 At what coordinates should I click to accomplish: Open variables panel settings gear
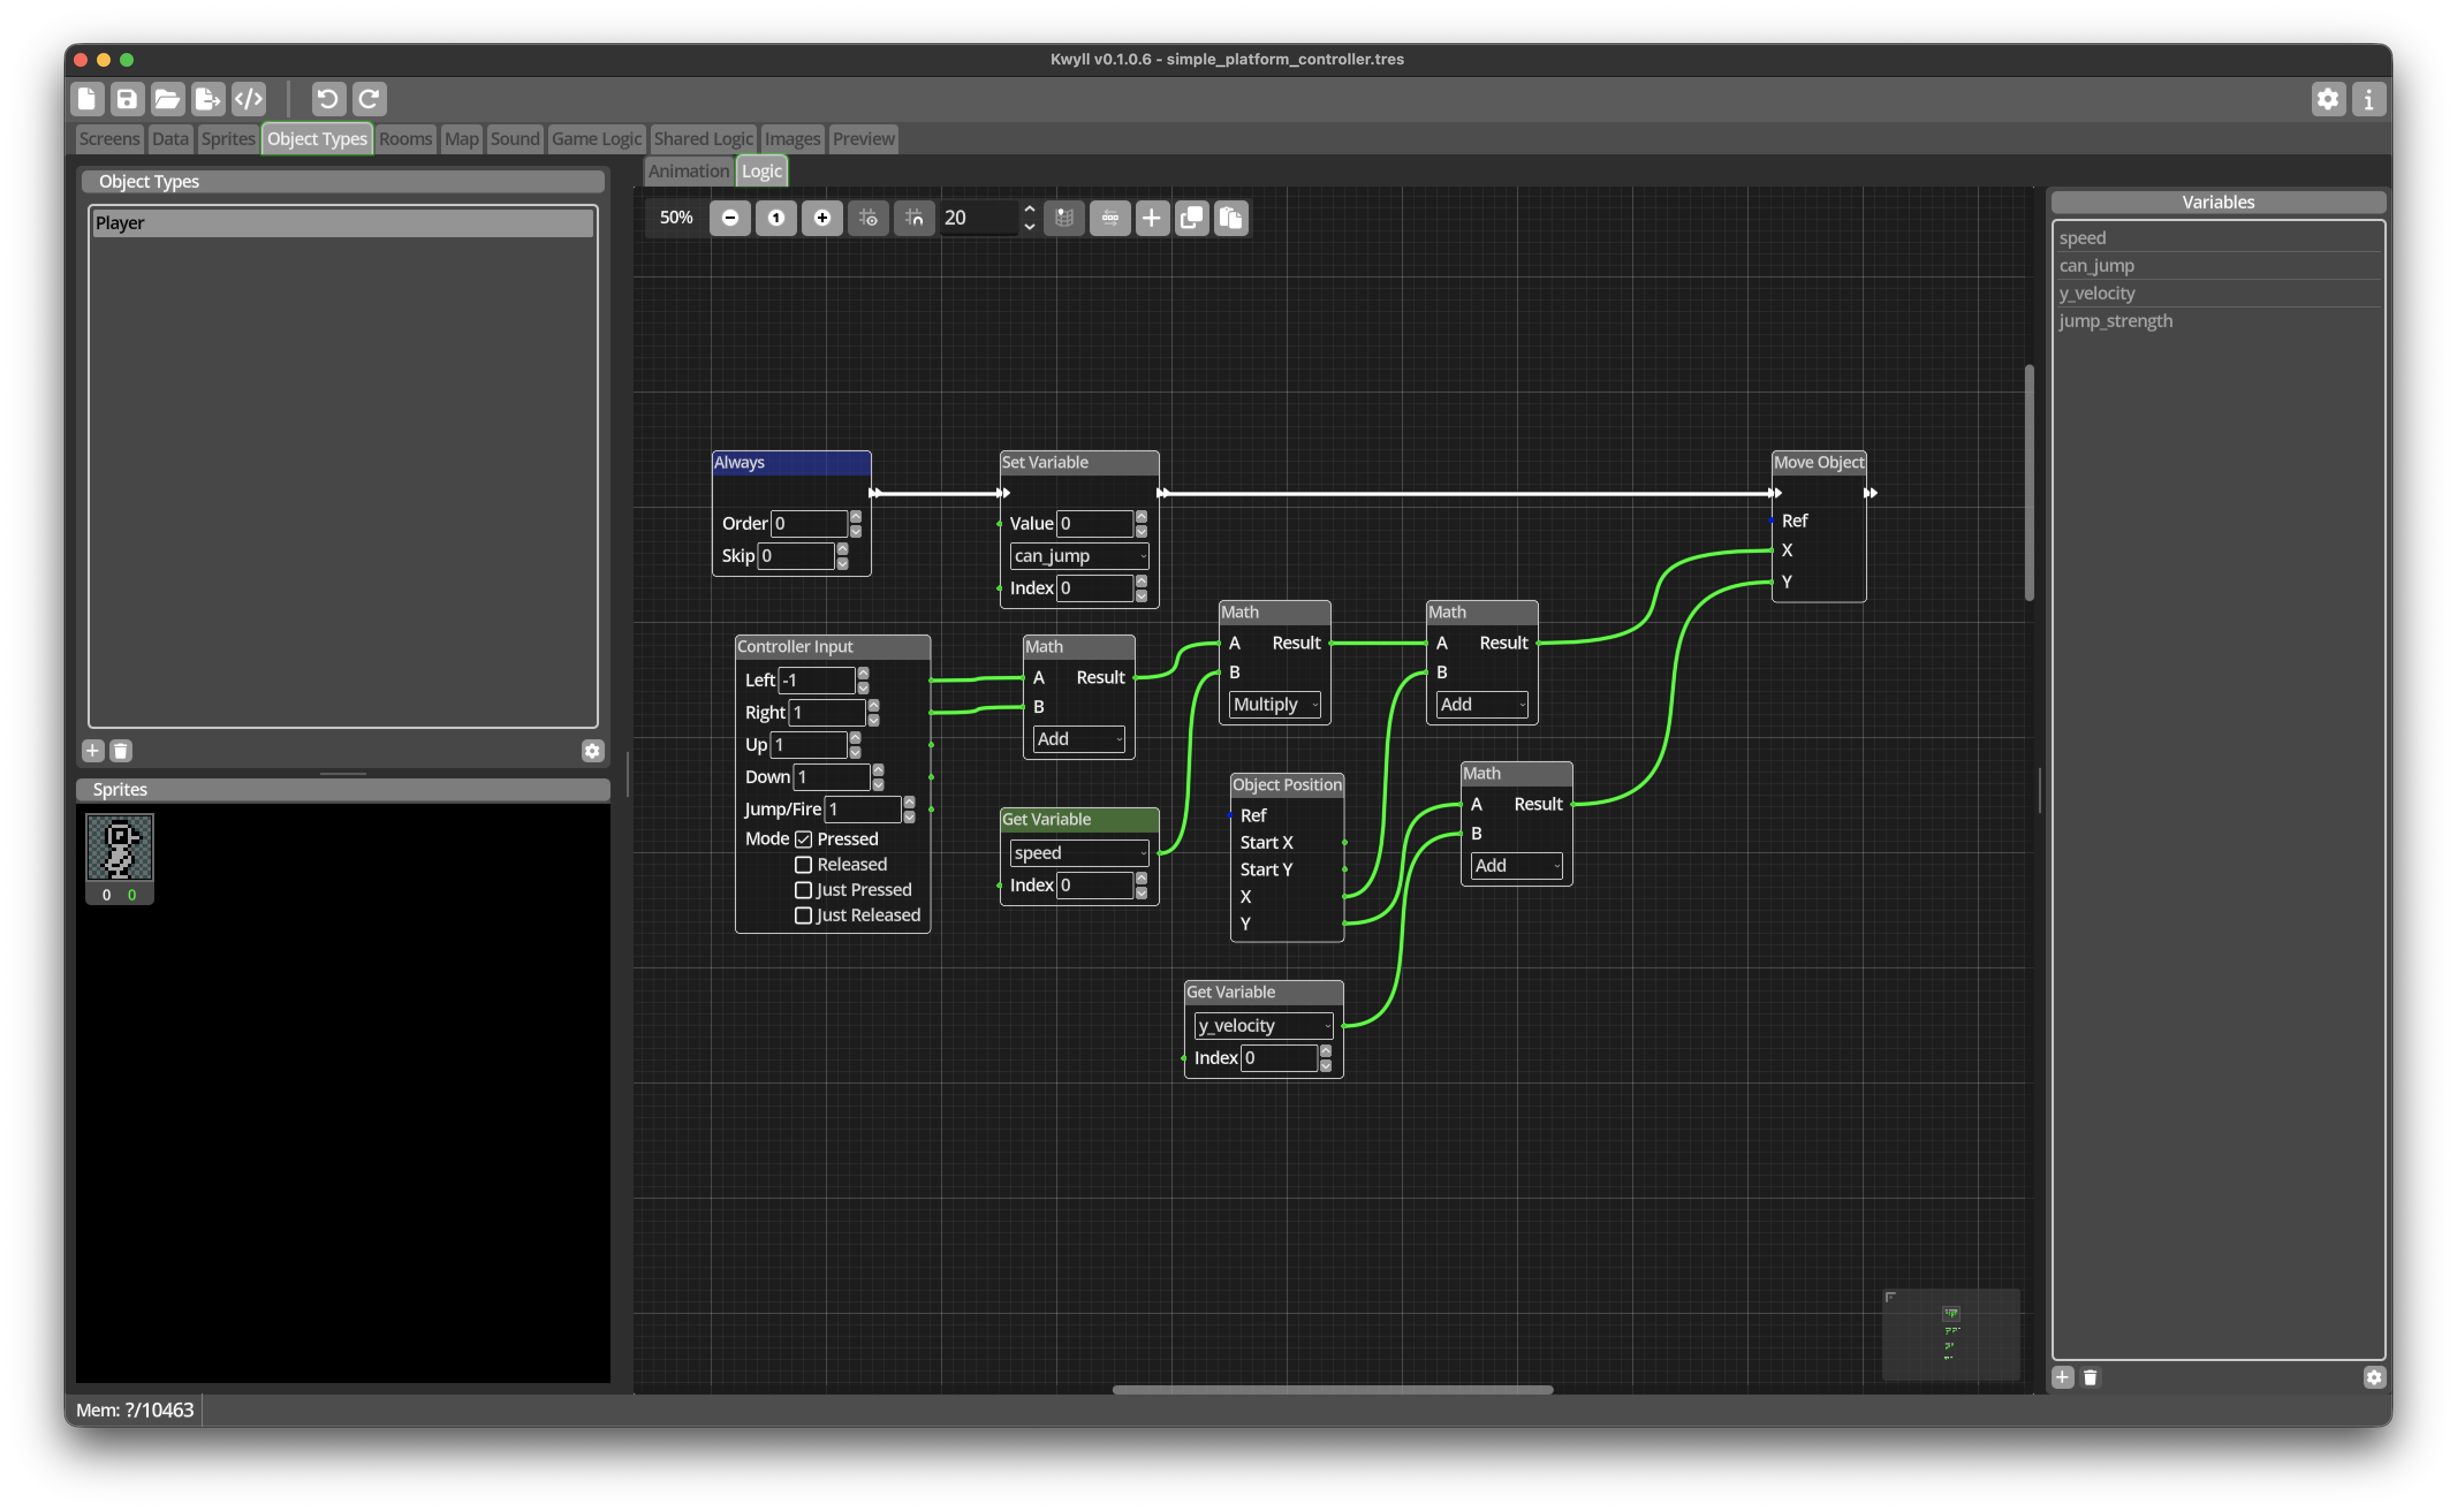(x=2374, y=1377)
